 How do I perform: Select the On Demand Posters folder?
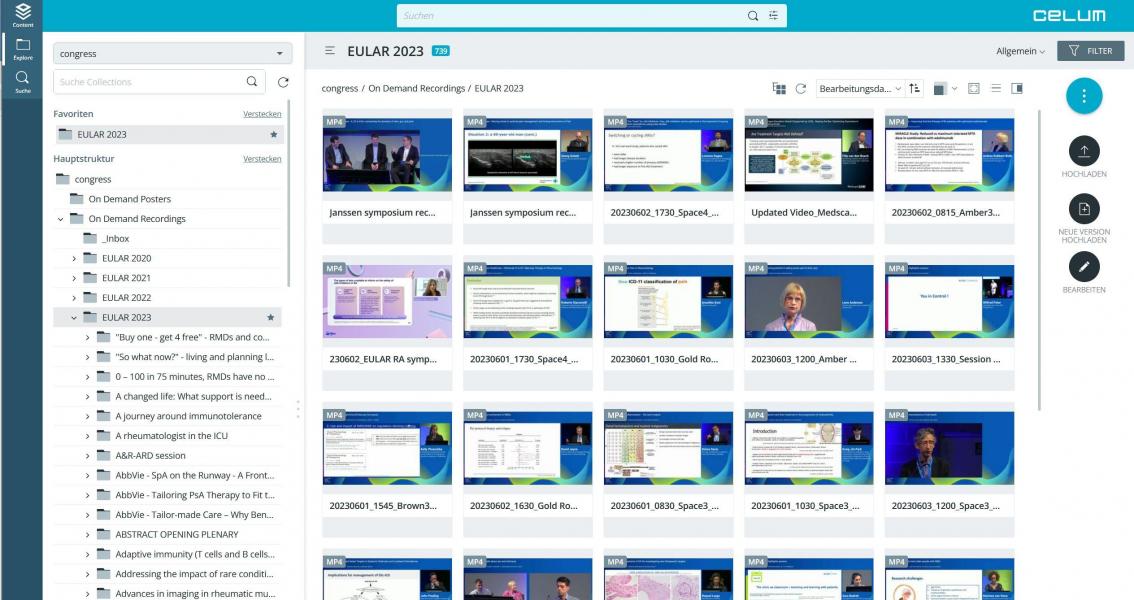click(x=129, y=199)
